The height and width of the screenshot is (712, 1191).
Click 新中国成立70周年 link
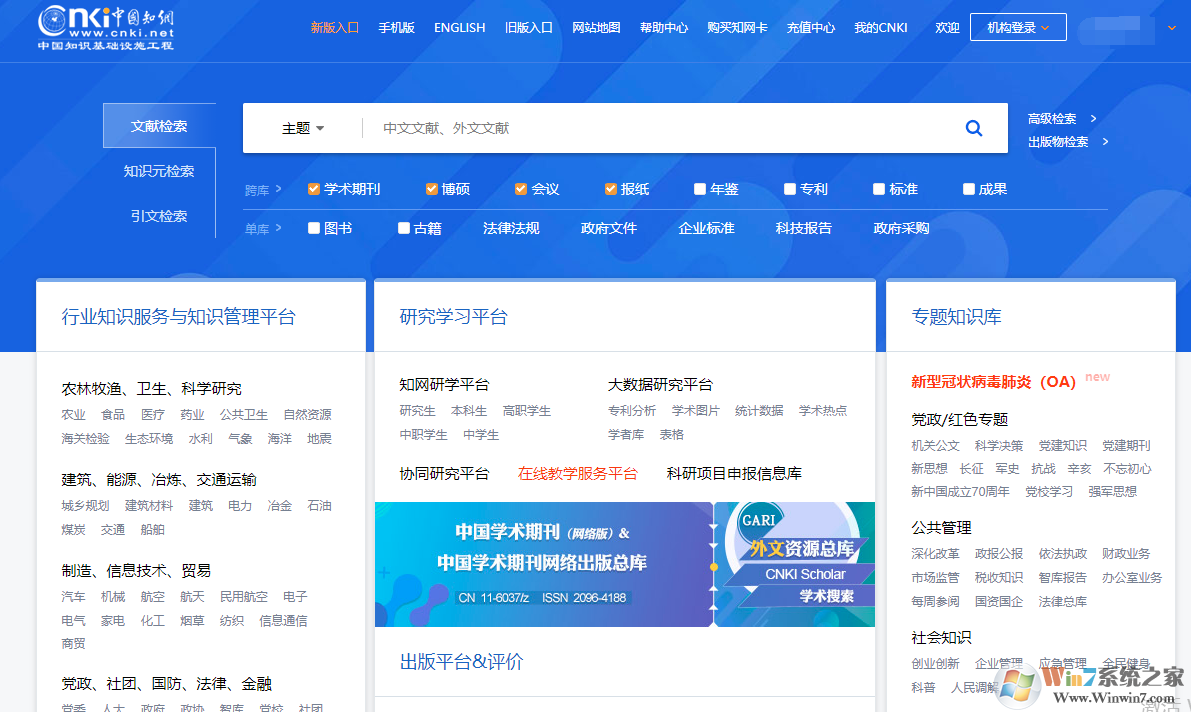pyautogui.click(x=960, y=492)
